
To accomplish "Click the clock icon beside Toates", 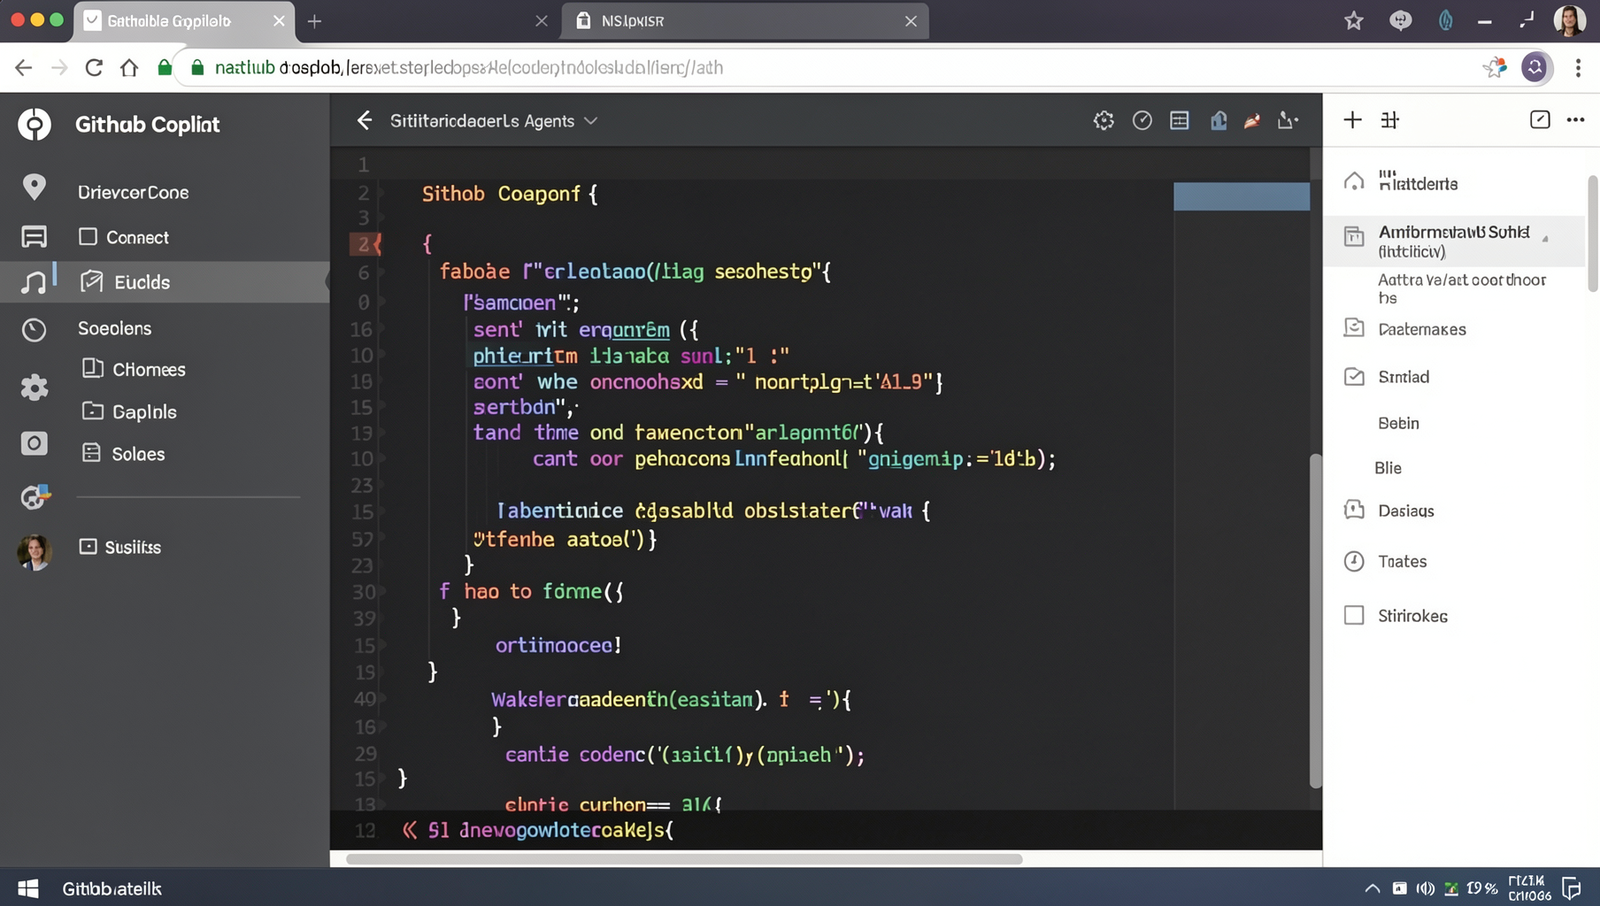I will pos(1354,561).
